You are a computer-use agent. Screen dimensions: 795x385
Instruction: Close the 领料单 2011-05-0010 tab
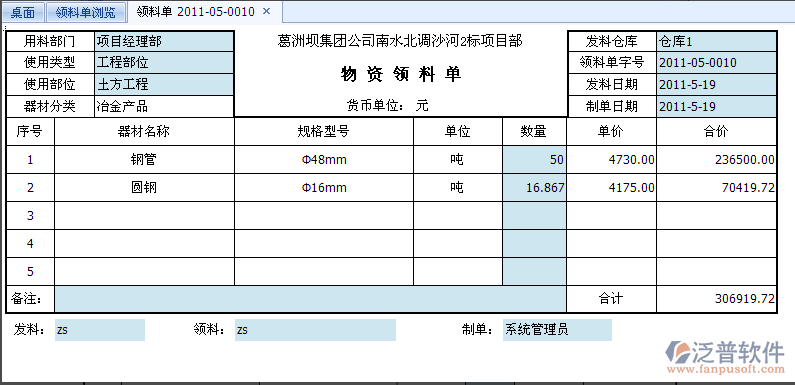pos(267,12)
